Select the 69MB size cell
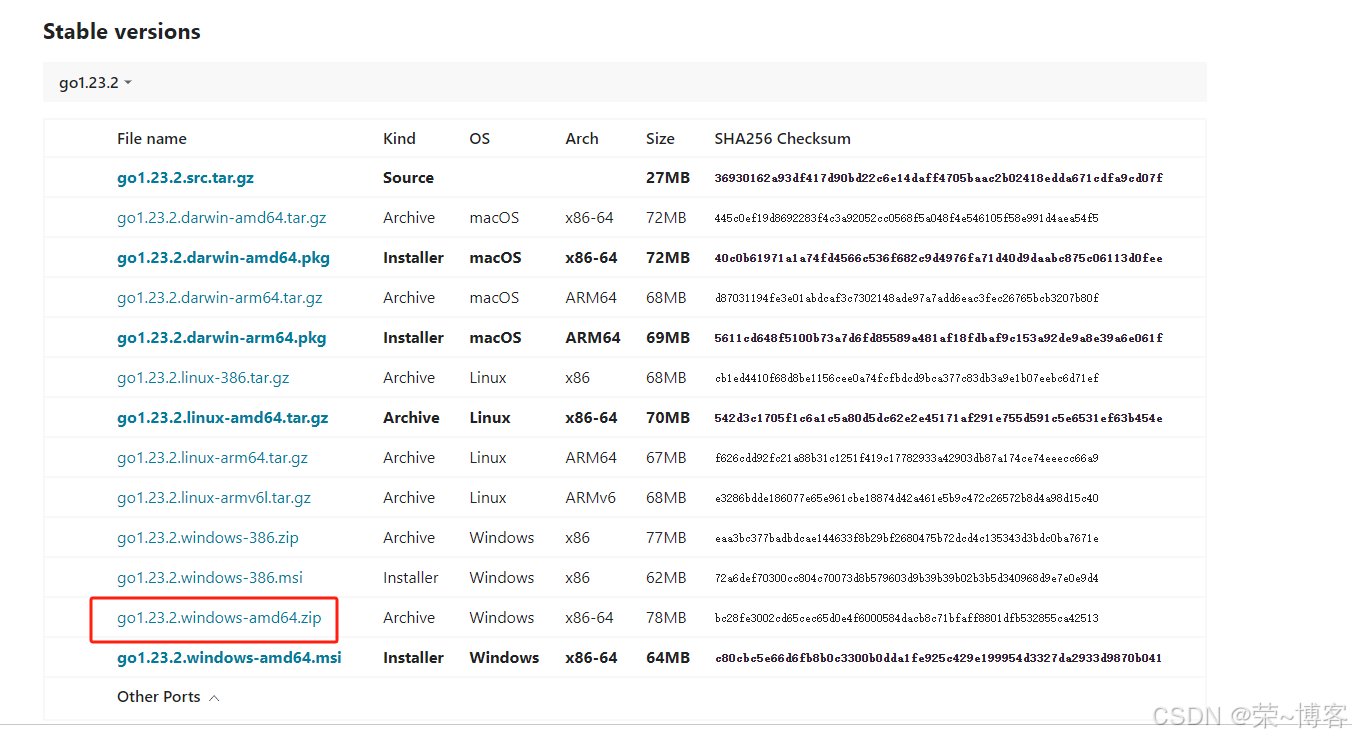The width and height of the screenshot is (1352, 739). pos(668,338)
